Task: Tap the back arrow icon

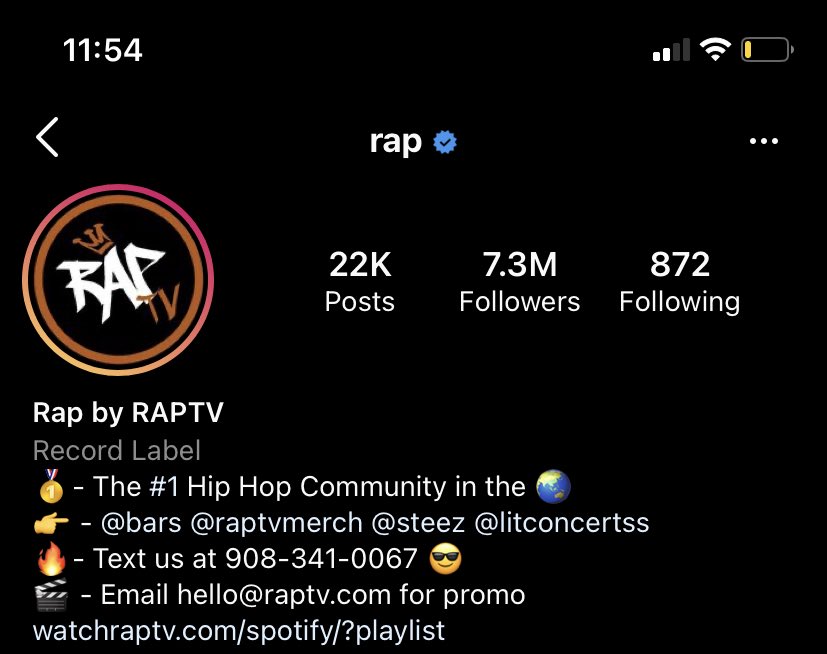Action: [x=47, y=137]
